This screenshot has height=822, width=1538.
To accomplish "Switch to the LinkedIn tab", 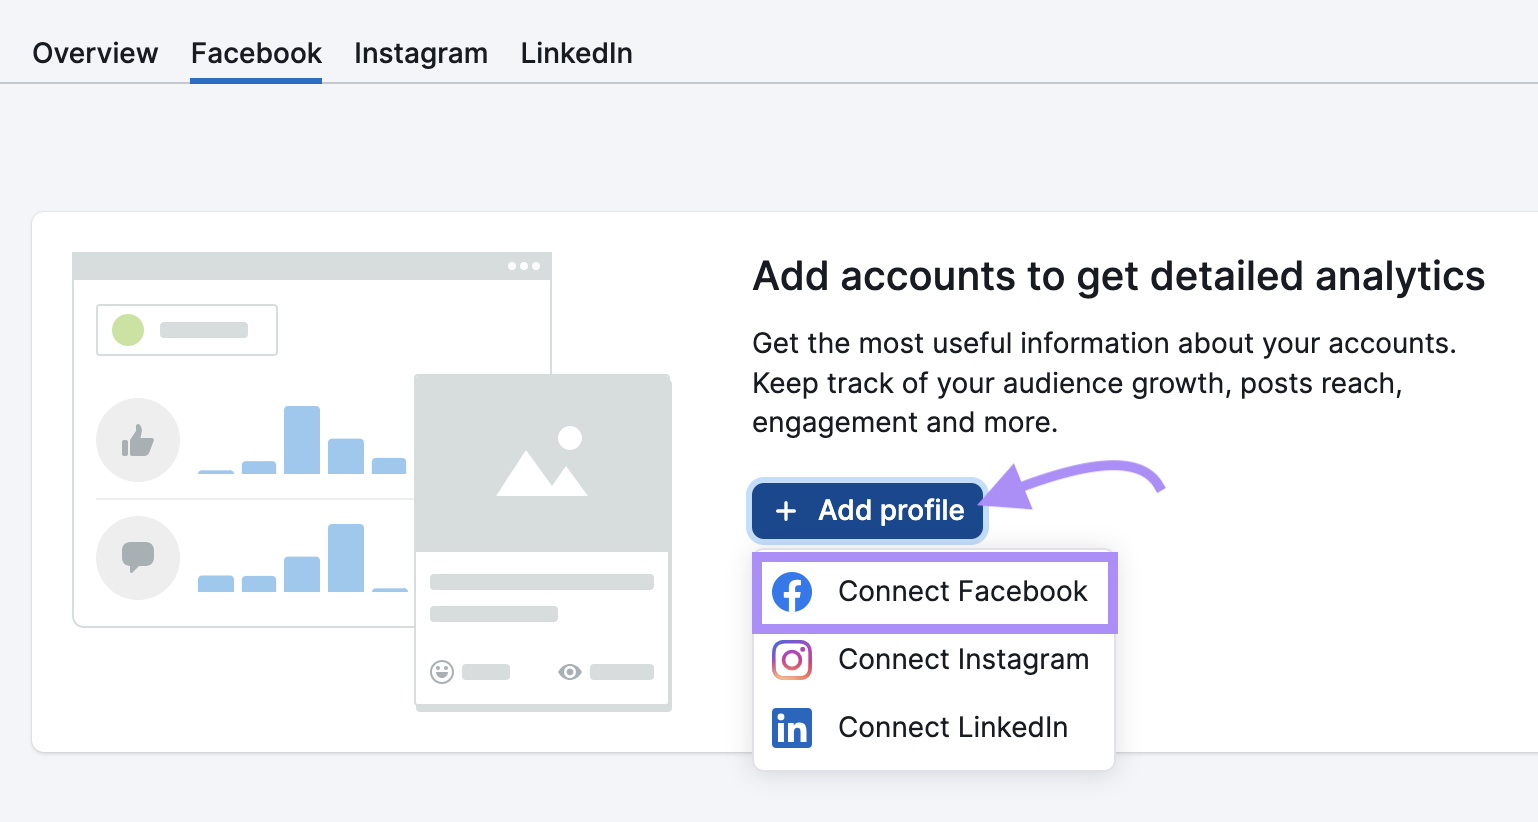I will coord(576,53).
